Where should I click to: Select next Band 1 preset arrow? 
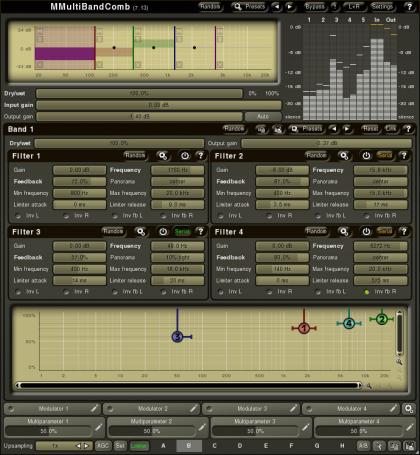(x=347, y=129)
